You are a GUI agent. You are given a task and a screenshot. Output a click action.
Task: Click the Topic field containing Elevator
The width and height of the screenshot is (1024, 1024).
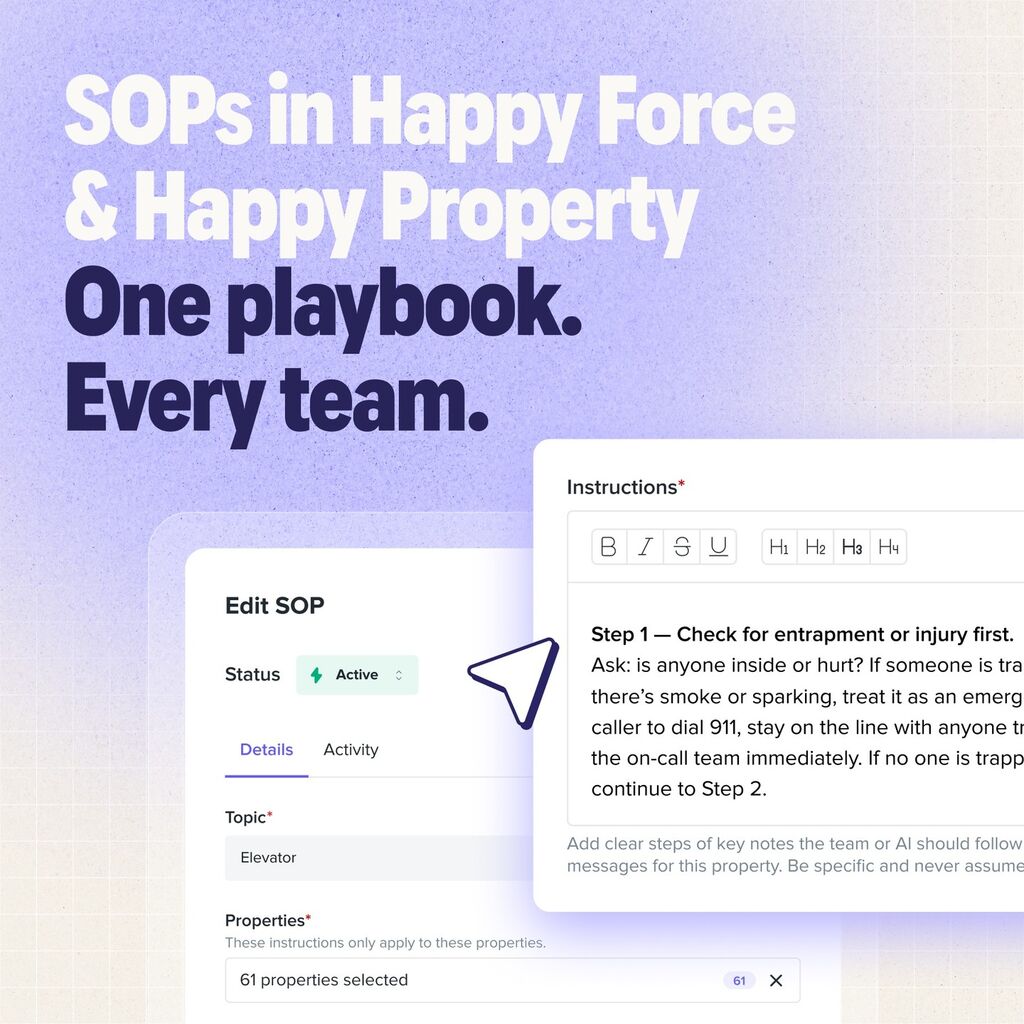pos(379,857)
